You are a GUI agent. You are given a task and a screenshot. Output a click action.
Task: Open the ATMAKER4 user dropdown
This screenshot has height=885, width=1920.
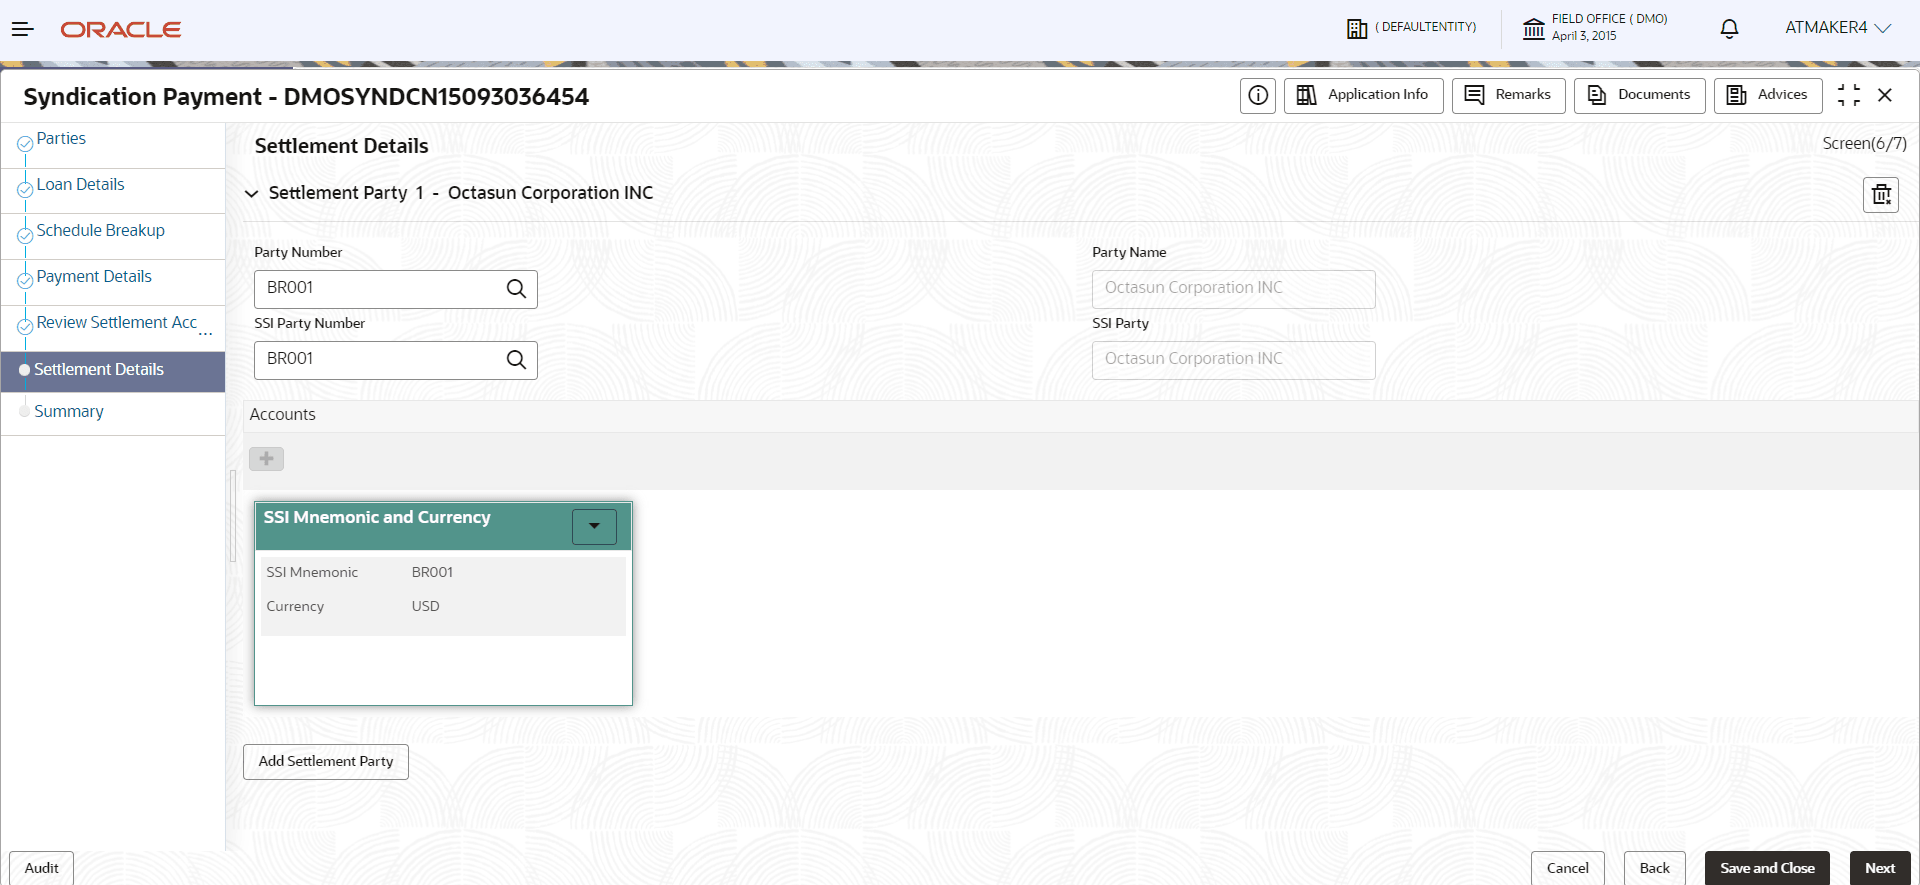point(1838,28)
